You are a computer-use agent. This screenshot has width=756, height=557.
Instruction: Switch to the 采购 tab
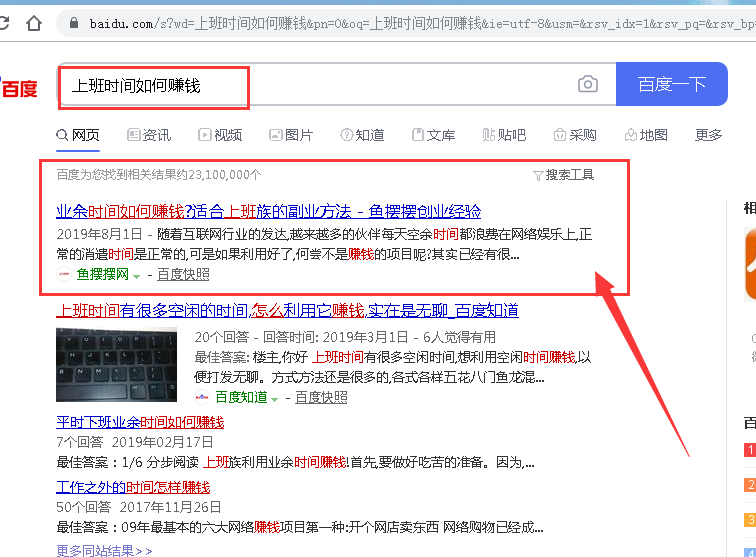[x=575, y=135]
